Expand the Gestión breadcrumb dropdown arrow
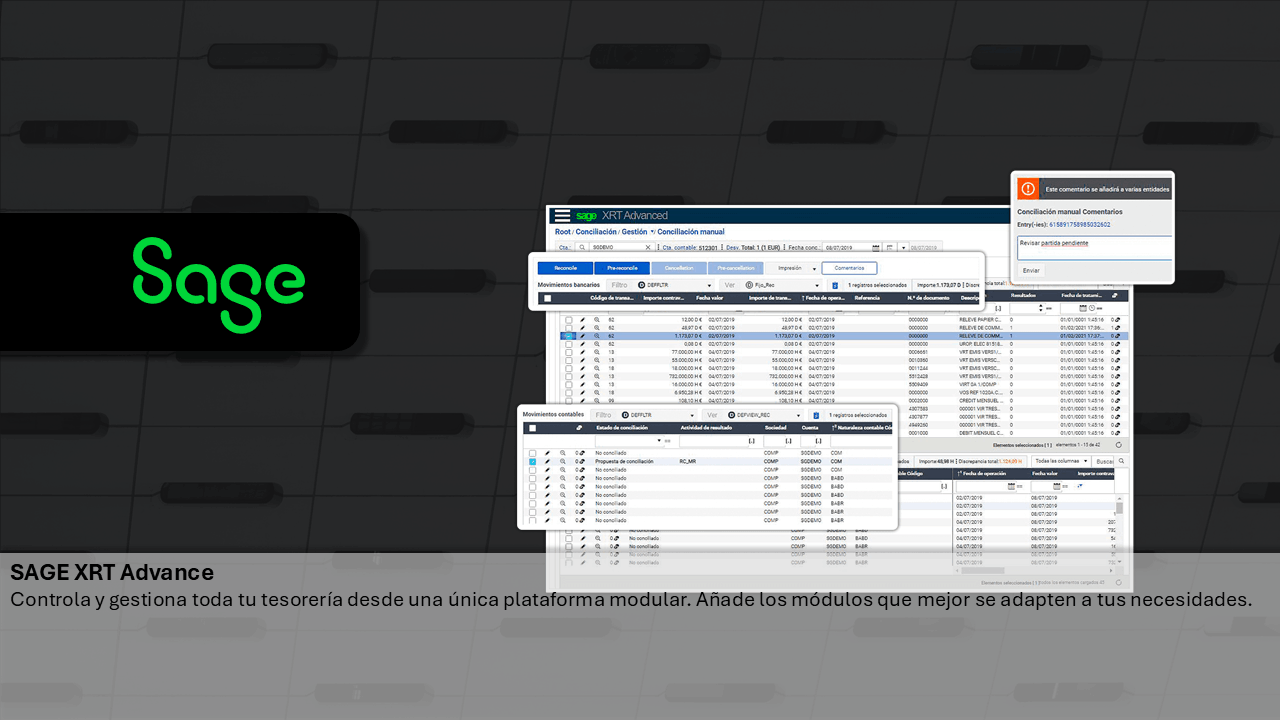Screen dimensions: 1280x720 pos(652,232)
